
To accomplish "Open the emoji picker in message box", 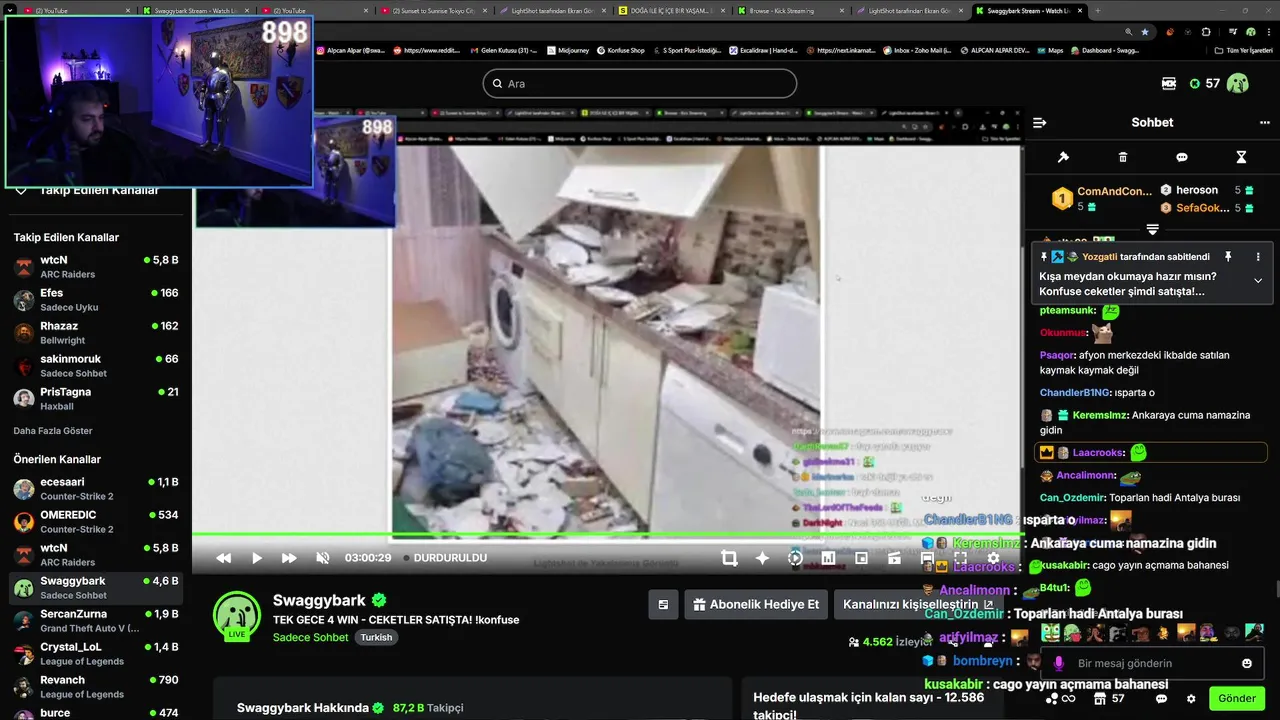I will [x=1247, y=663].
